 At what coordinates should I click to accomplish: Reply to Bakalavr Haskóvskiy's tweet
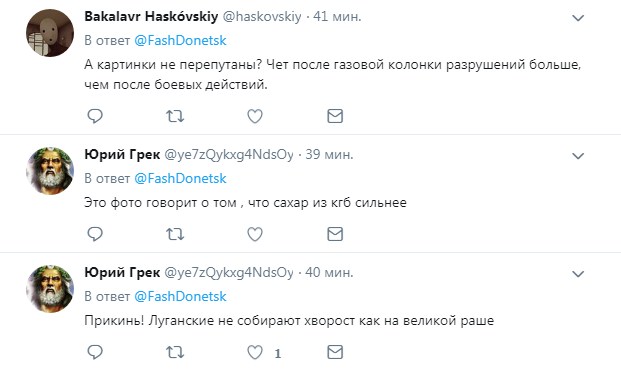pos(95,116)
